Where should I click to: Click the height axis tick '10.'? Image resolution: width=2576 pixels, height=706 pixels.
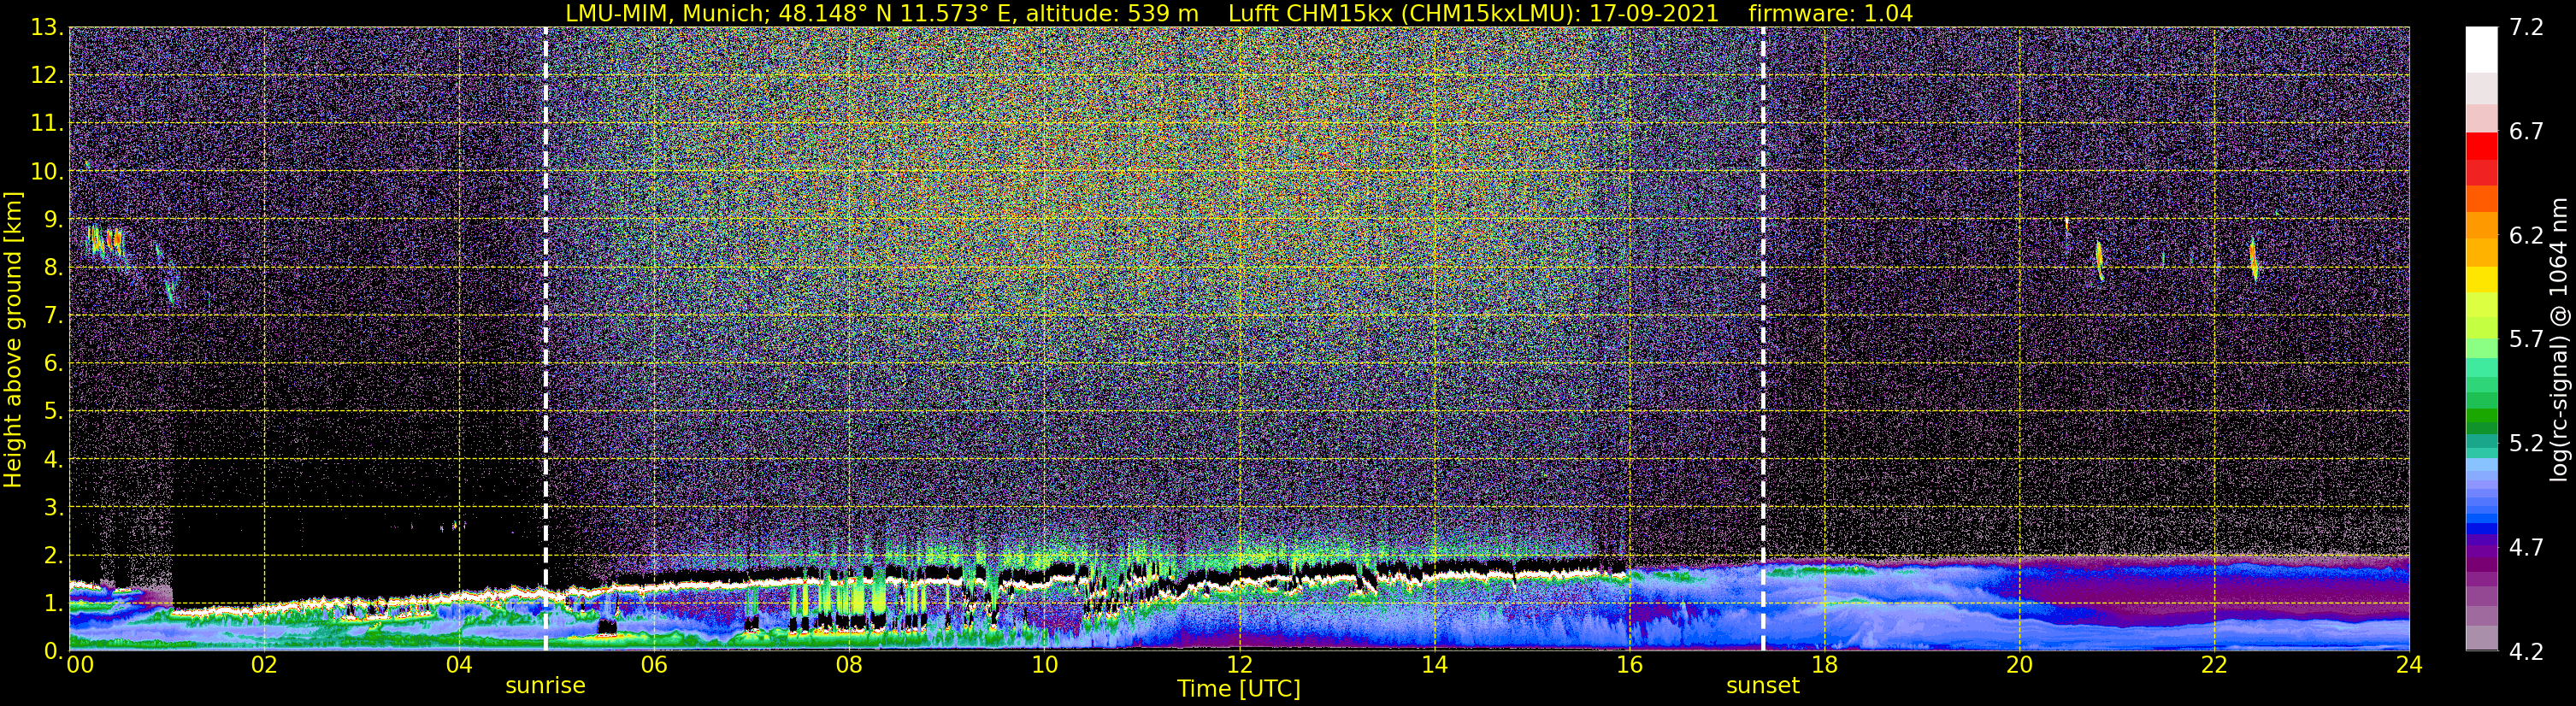coord(47,172)
